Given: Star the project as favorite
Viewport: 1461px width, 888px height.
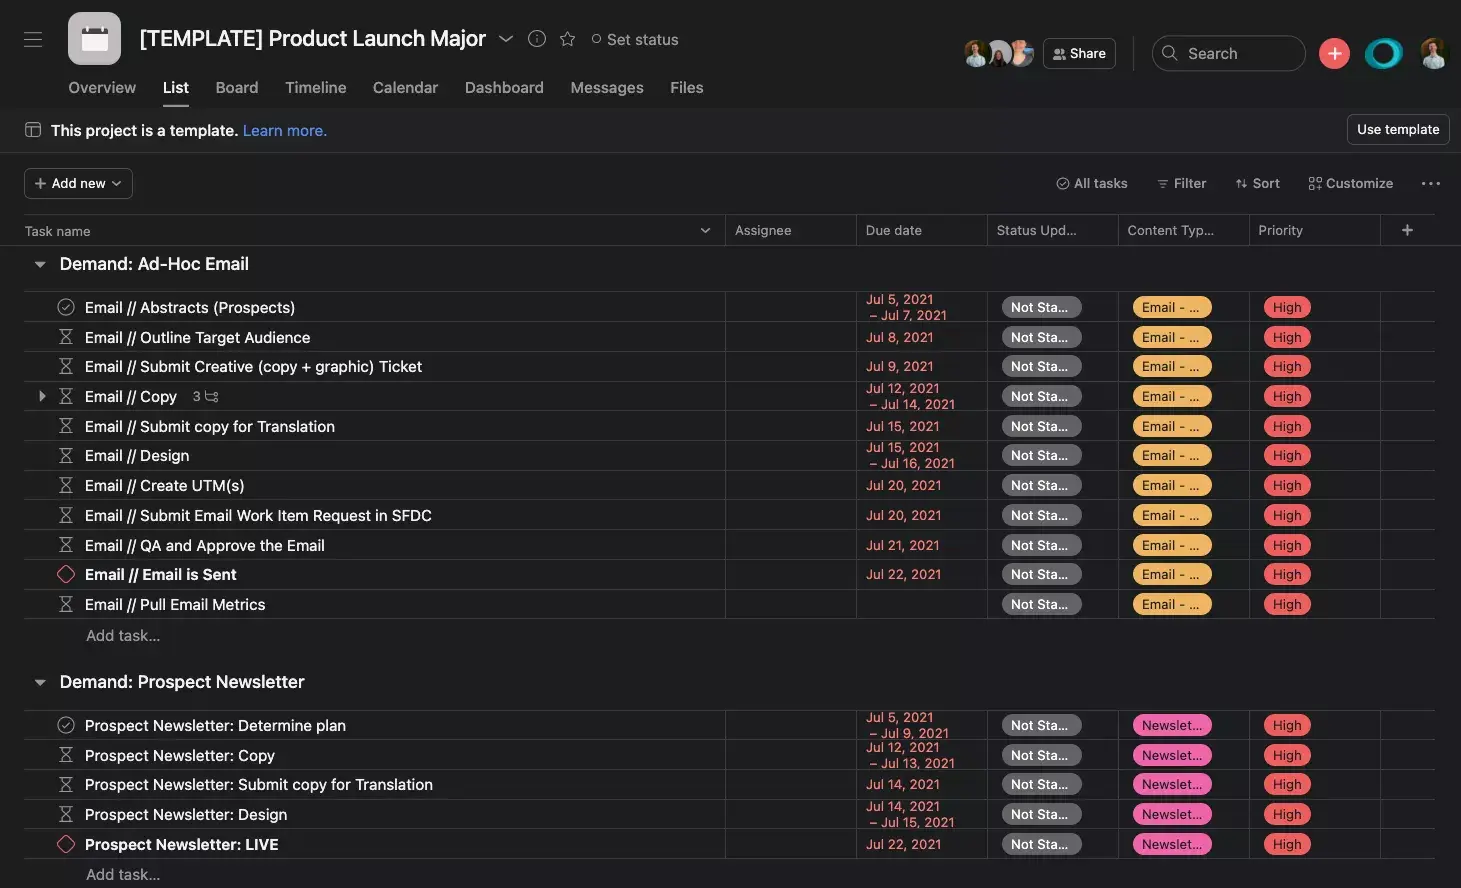Looking at the screenshot, I should coord(567,39).
